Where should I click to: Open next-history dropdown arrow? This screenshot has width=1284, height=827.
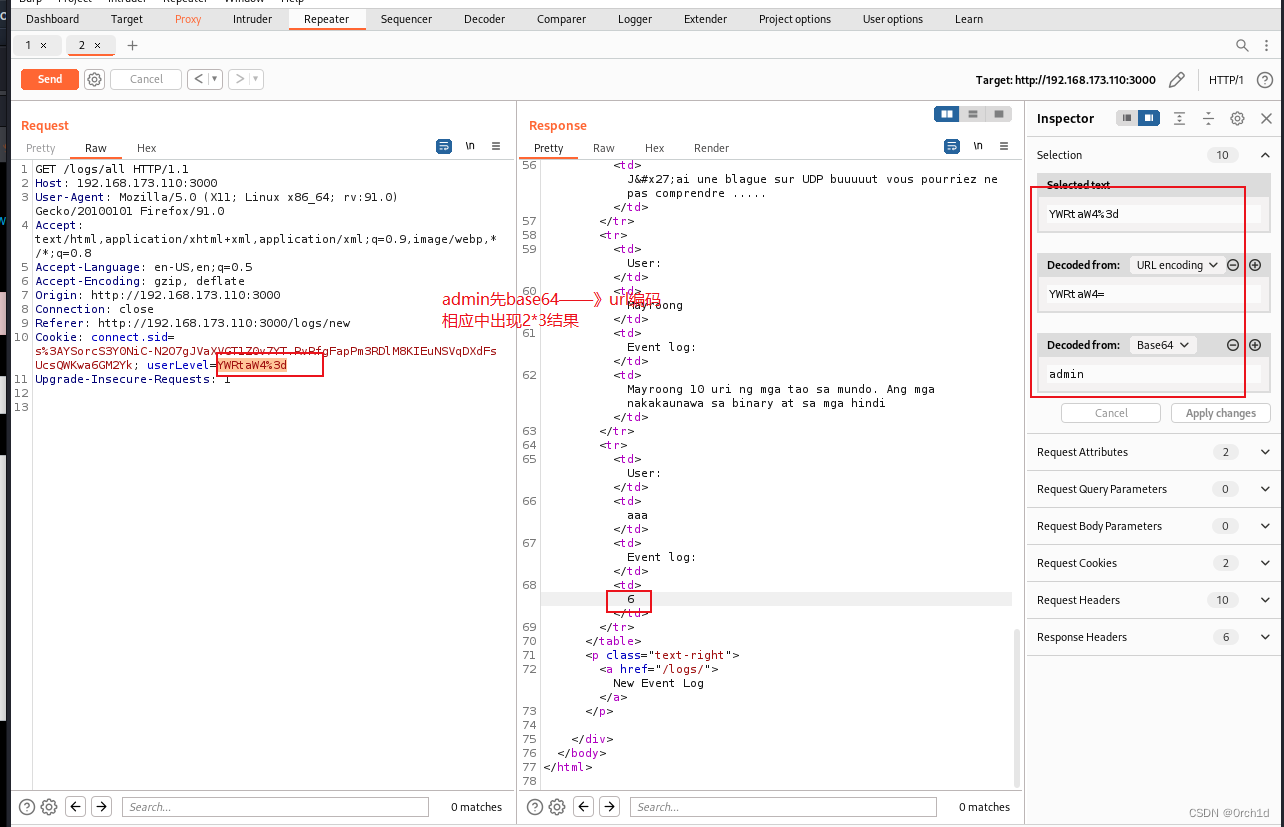[256, 79]
